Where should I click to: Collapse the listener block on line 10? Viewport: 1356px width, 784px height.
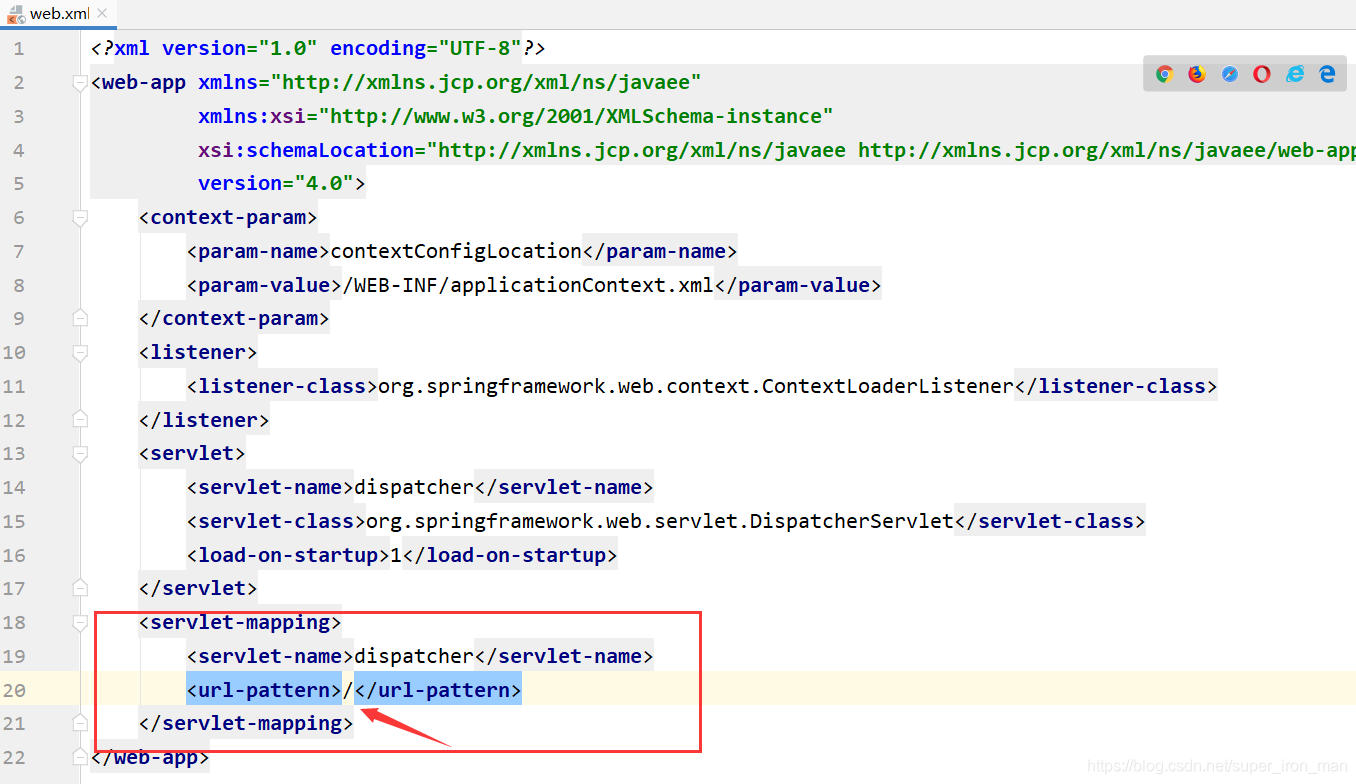[x=80, y=352]
